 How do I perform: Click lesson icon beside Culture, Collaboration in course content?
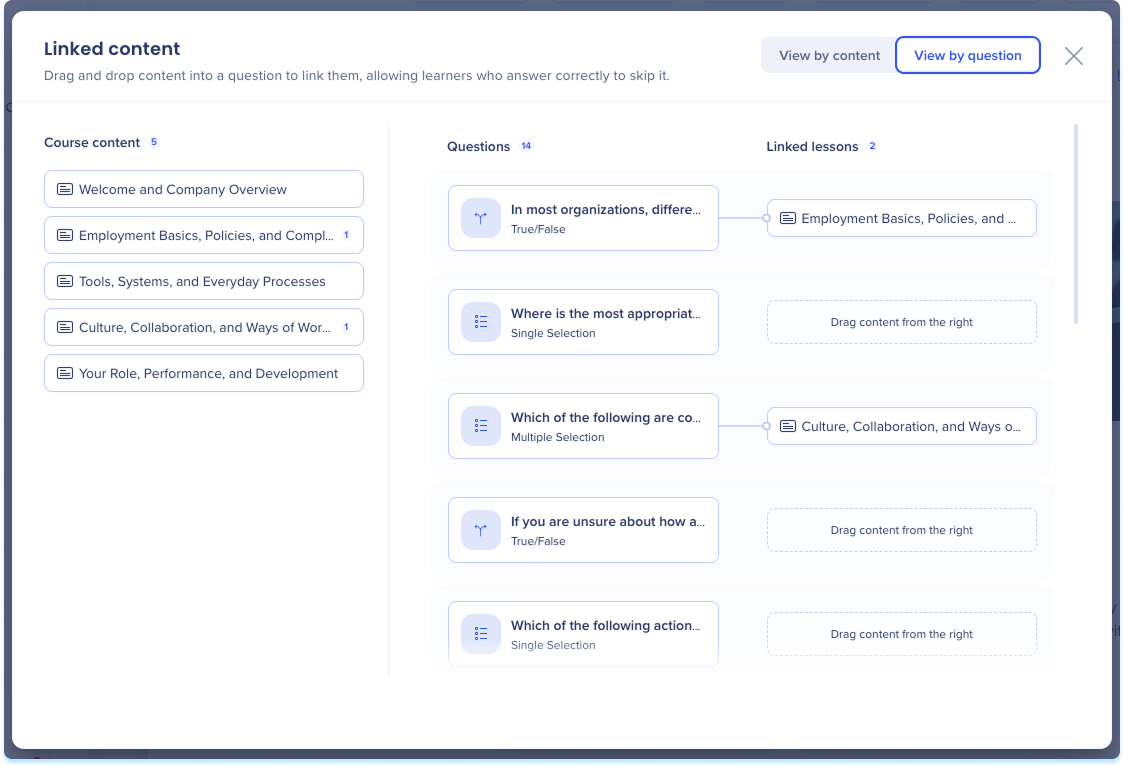(x=65, y=327)
